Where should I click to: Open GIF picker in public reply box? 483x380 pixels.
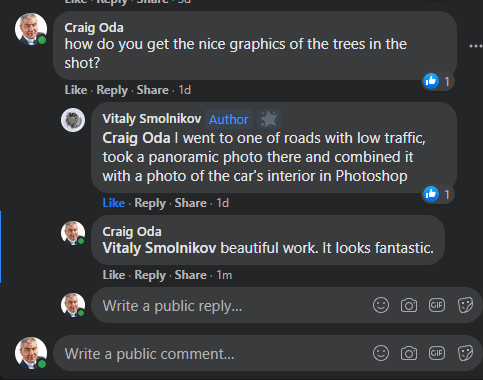[437, 305]
